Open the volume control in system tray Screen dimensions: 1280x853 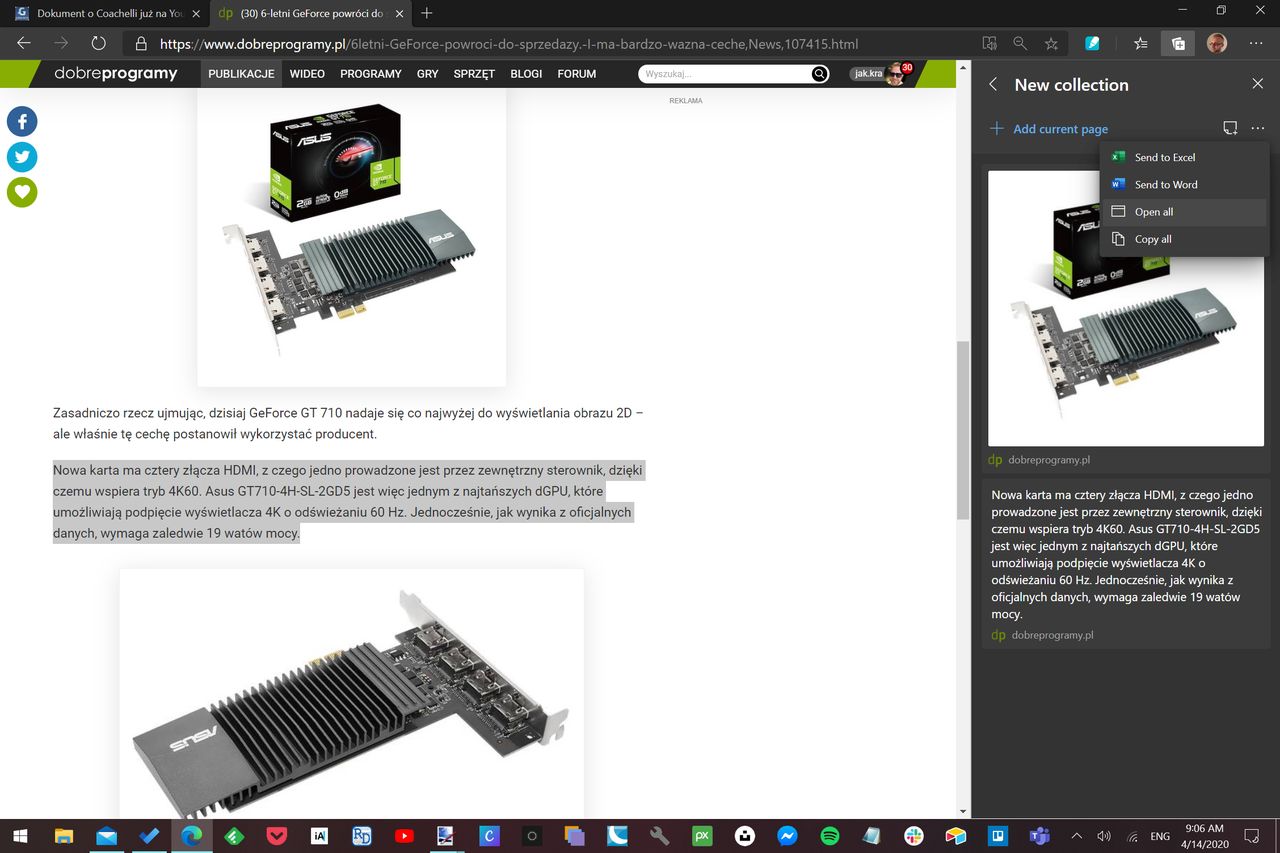tap(1104, 836)
